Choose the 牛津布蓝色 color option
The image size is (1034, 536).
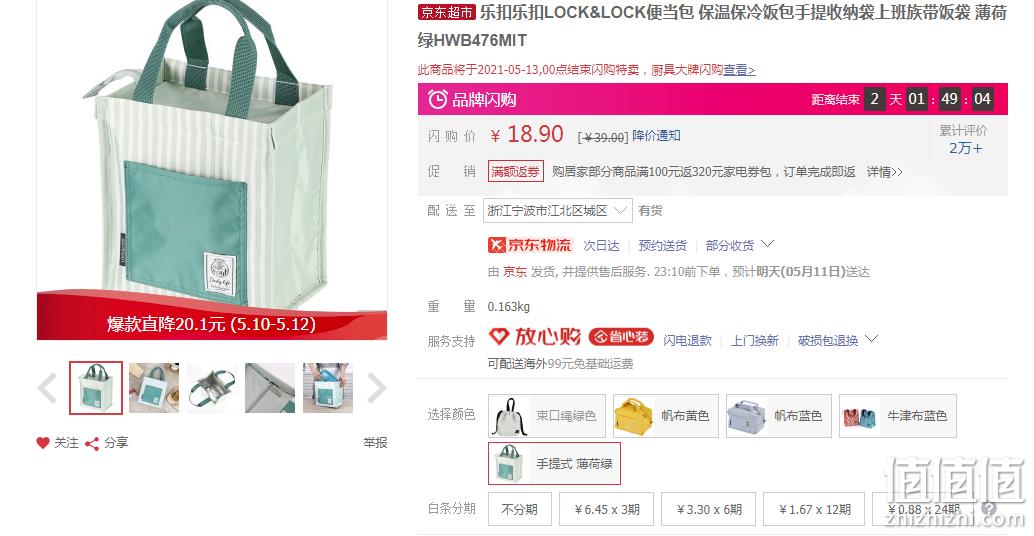(897, 415)
